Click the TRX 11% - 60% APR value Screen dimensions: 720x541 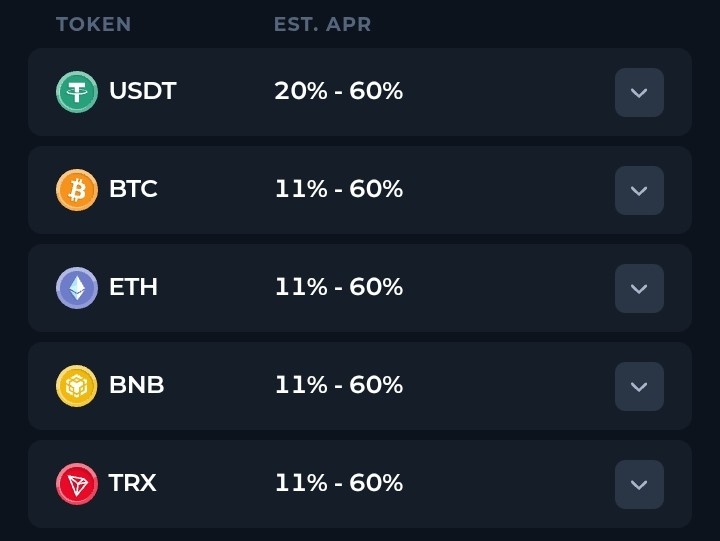pos(338,484)
